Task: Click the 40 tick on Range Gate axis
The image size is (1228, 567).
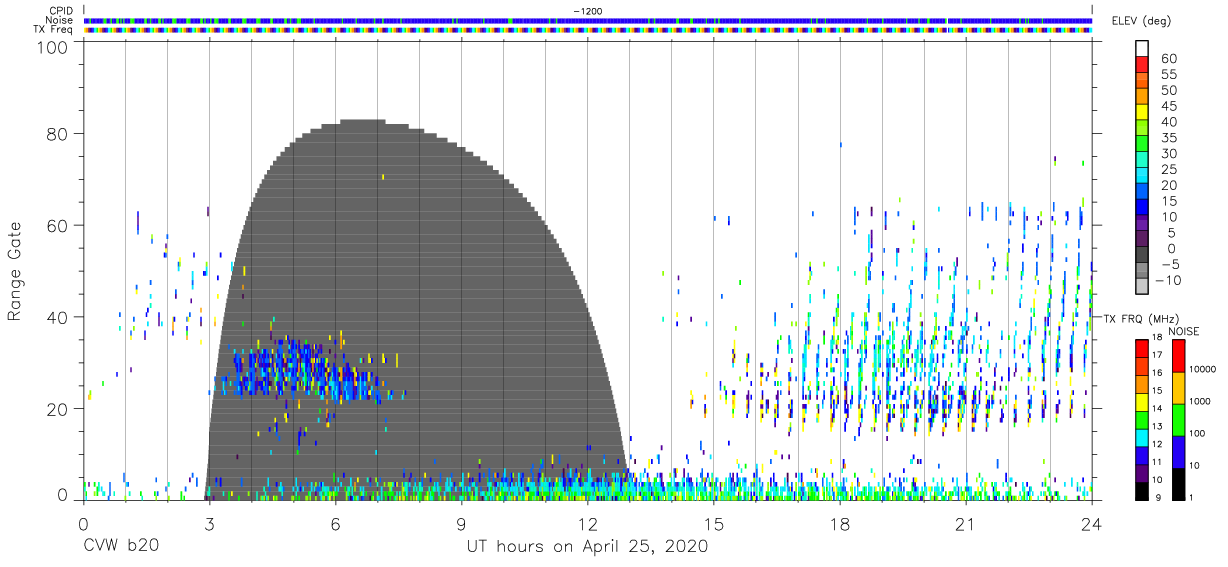Action: 56,317
